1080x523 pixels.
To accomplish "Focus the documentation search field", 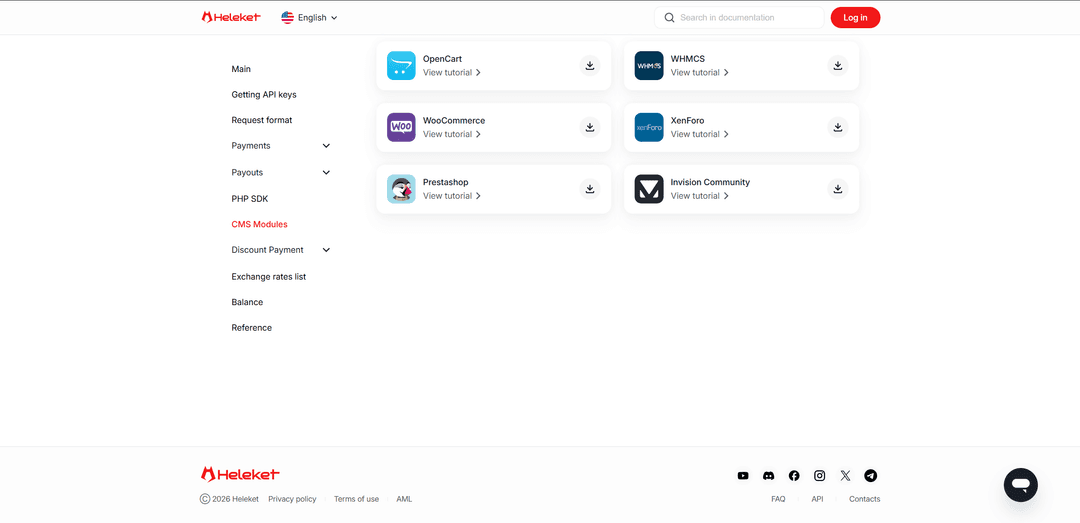I will [x=745, y=18].
